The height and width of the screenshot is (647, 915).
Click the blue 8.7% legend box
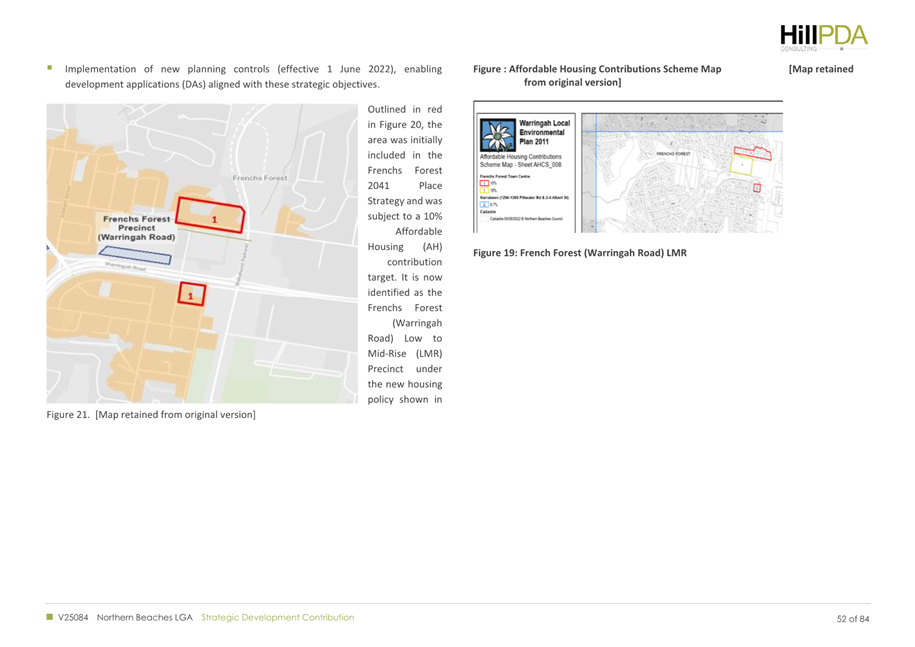[x=486, y=204]
